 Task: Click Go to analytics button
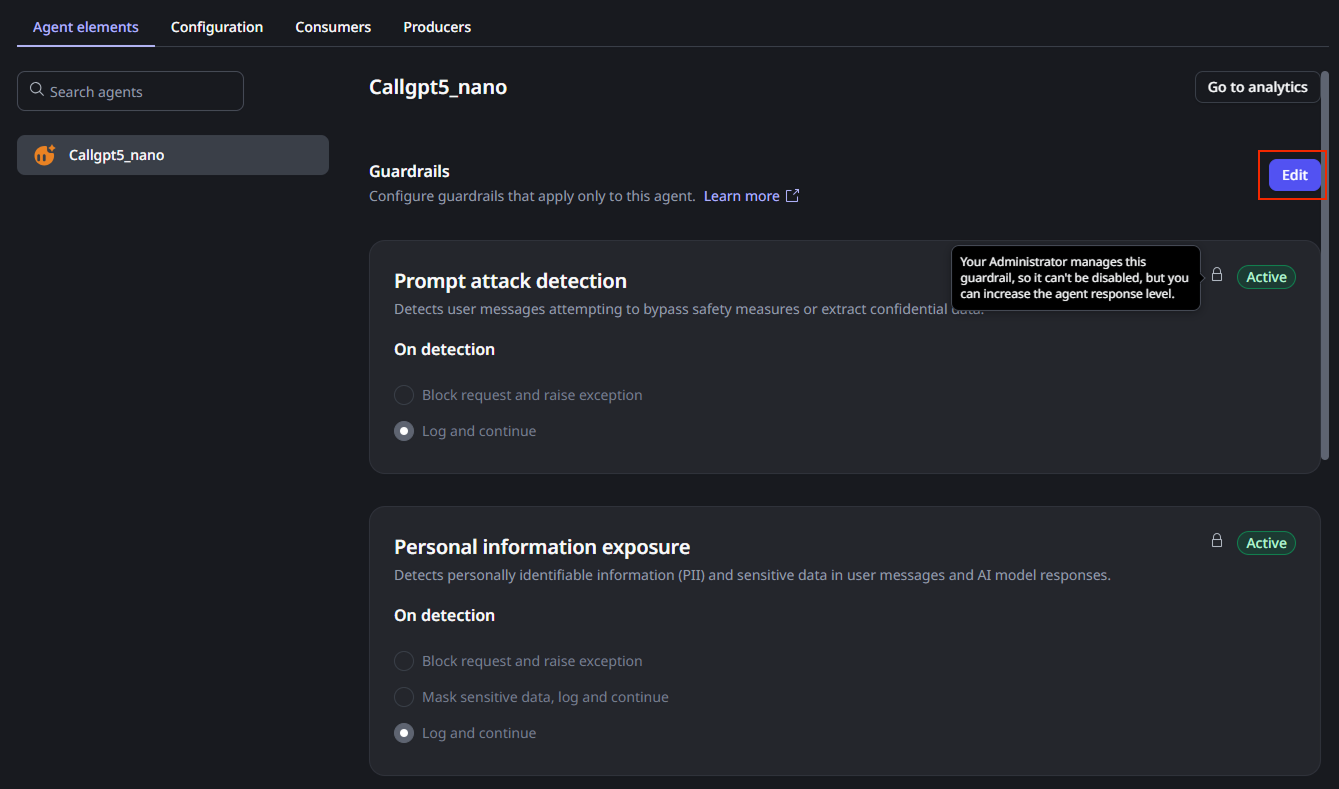pos(1257,87)
